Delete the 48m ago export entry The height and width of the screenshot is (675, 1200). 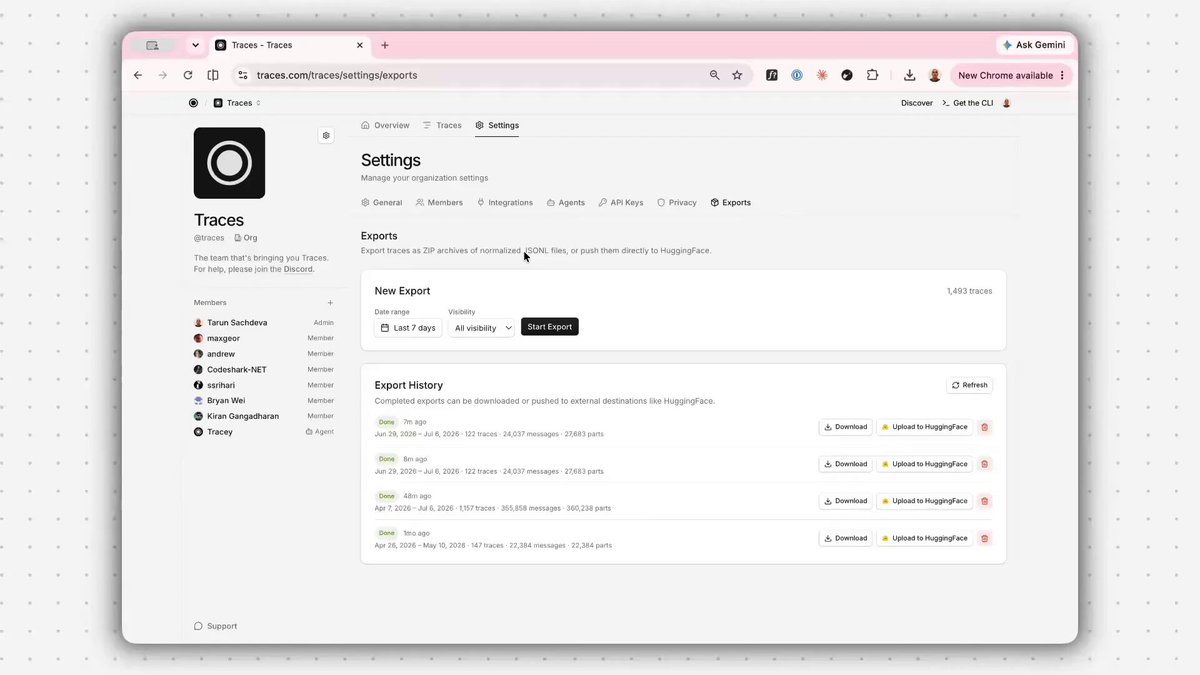coord(984,501)
